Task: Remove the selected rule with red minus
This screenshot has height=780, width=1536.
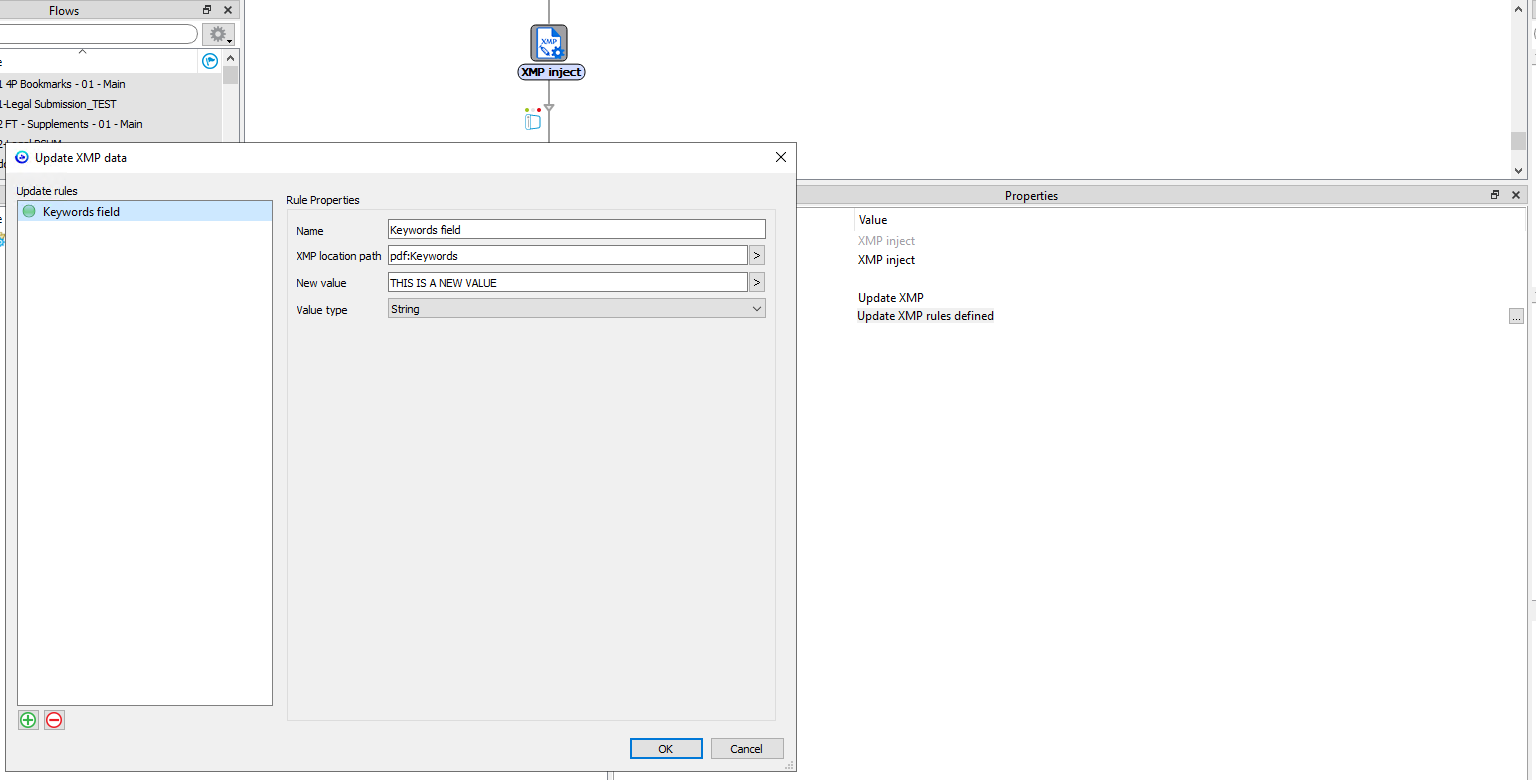Action: 54,720
